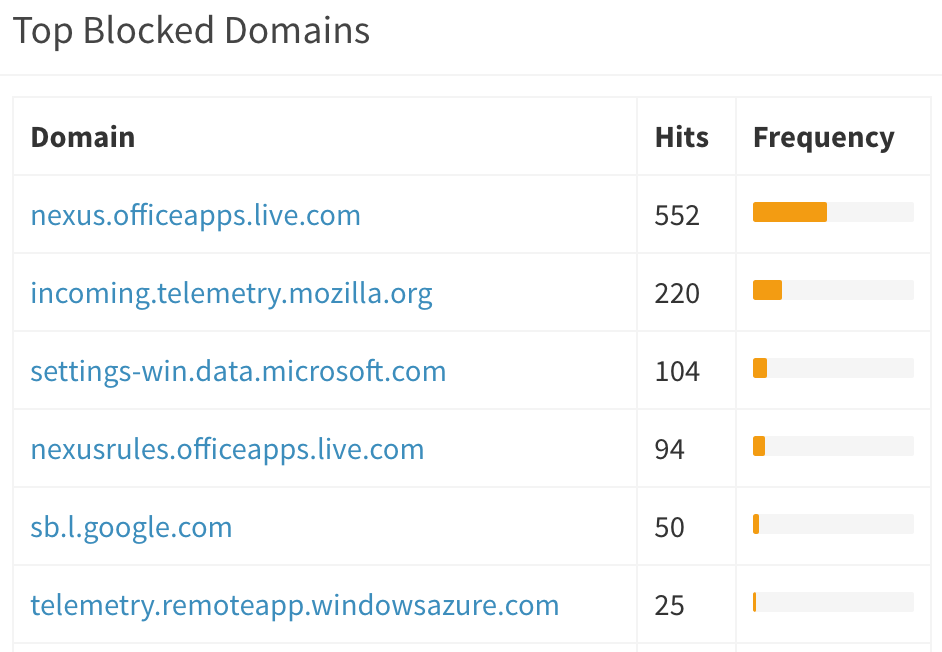Click the Frequency column header
Screen dimensions: 942x652
[x=823, y=137]
